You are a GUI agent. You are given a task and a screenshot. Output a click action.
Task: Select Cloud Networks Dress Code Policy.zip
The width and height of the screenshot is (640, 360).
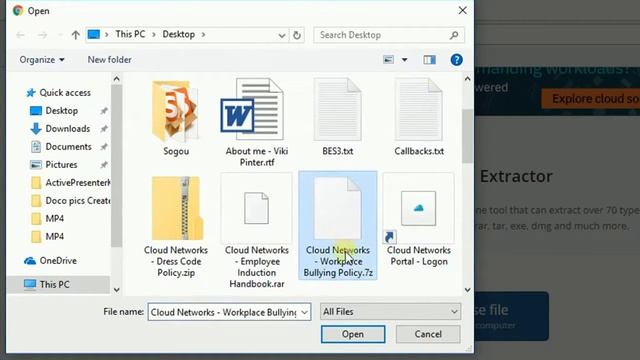[176, 227]
